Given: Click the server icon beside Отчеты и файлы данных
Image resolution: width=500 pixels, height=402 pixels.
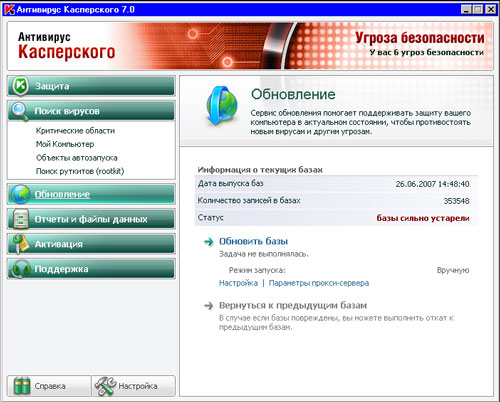Looking at the screenshot, I should click(x=21, y=219).
